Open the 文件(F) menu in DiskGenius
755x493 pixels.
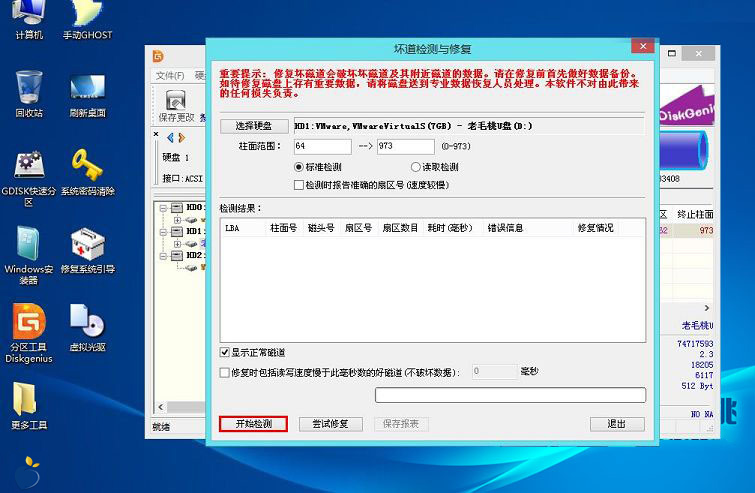click(x=170, y=76)
